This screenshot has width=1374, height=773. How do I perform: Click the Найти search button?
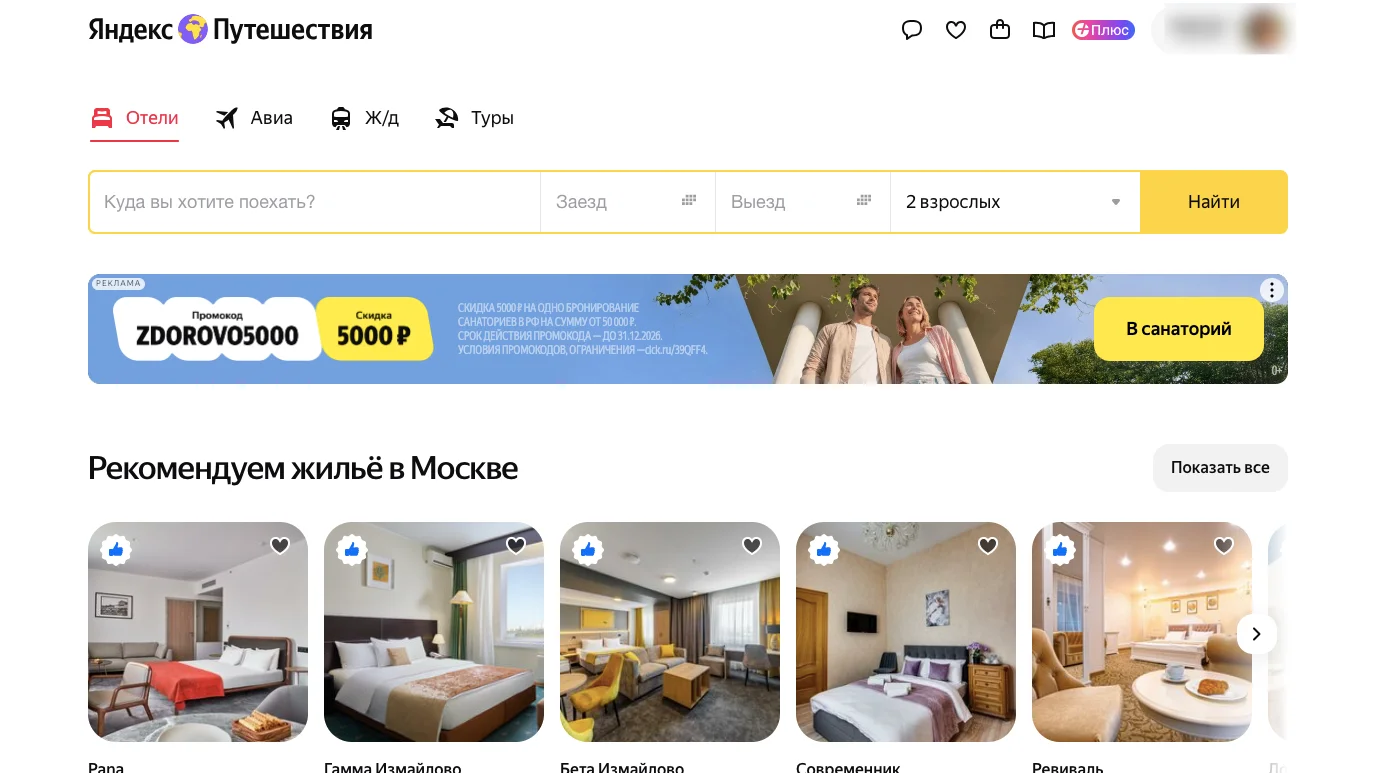1214,202
